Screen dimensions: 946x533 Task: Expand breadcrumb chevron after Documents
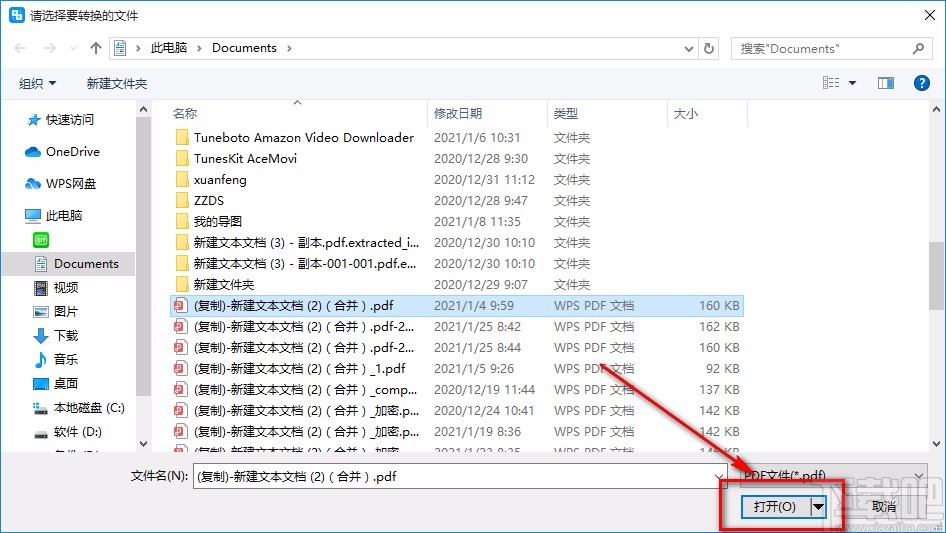tap(289, 48)
